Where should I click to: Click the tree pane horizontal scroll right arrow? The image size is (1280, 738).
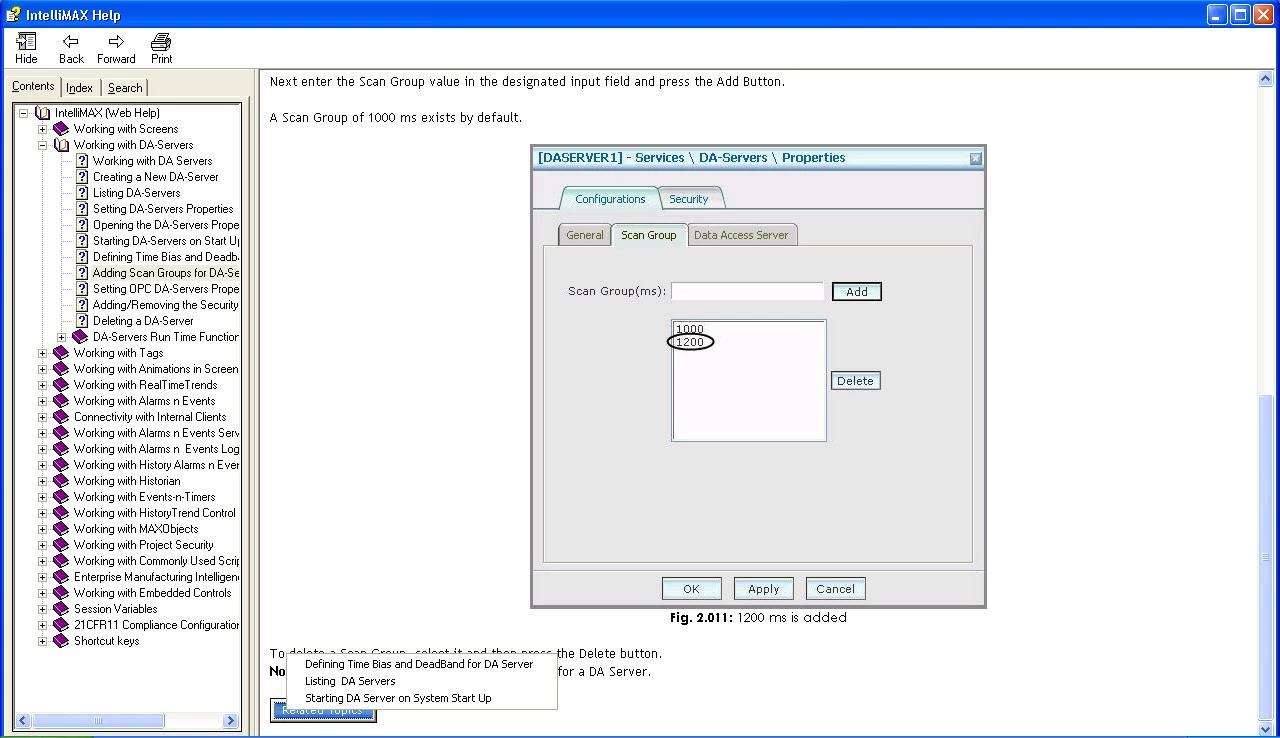click(x=231, y=720)
